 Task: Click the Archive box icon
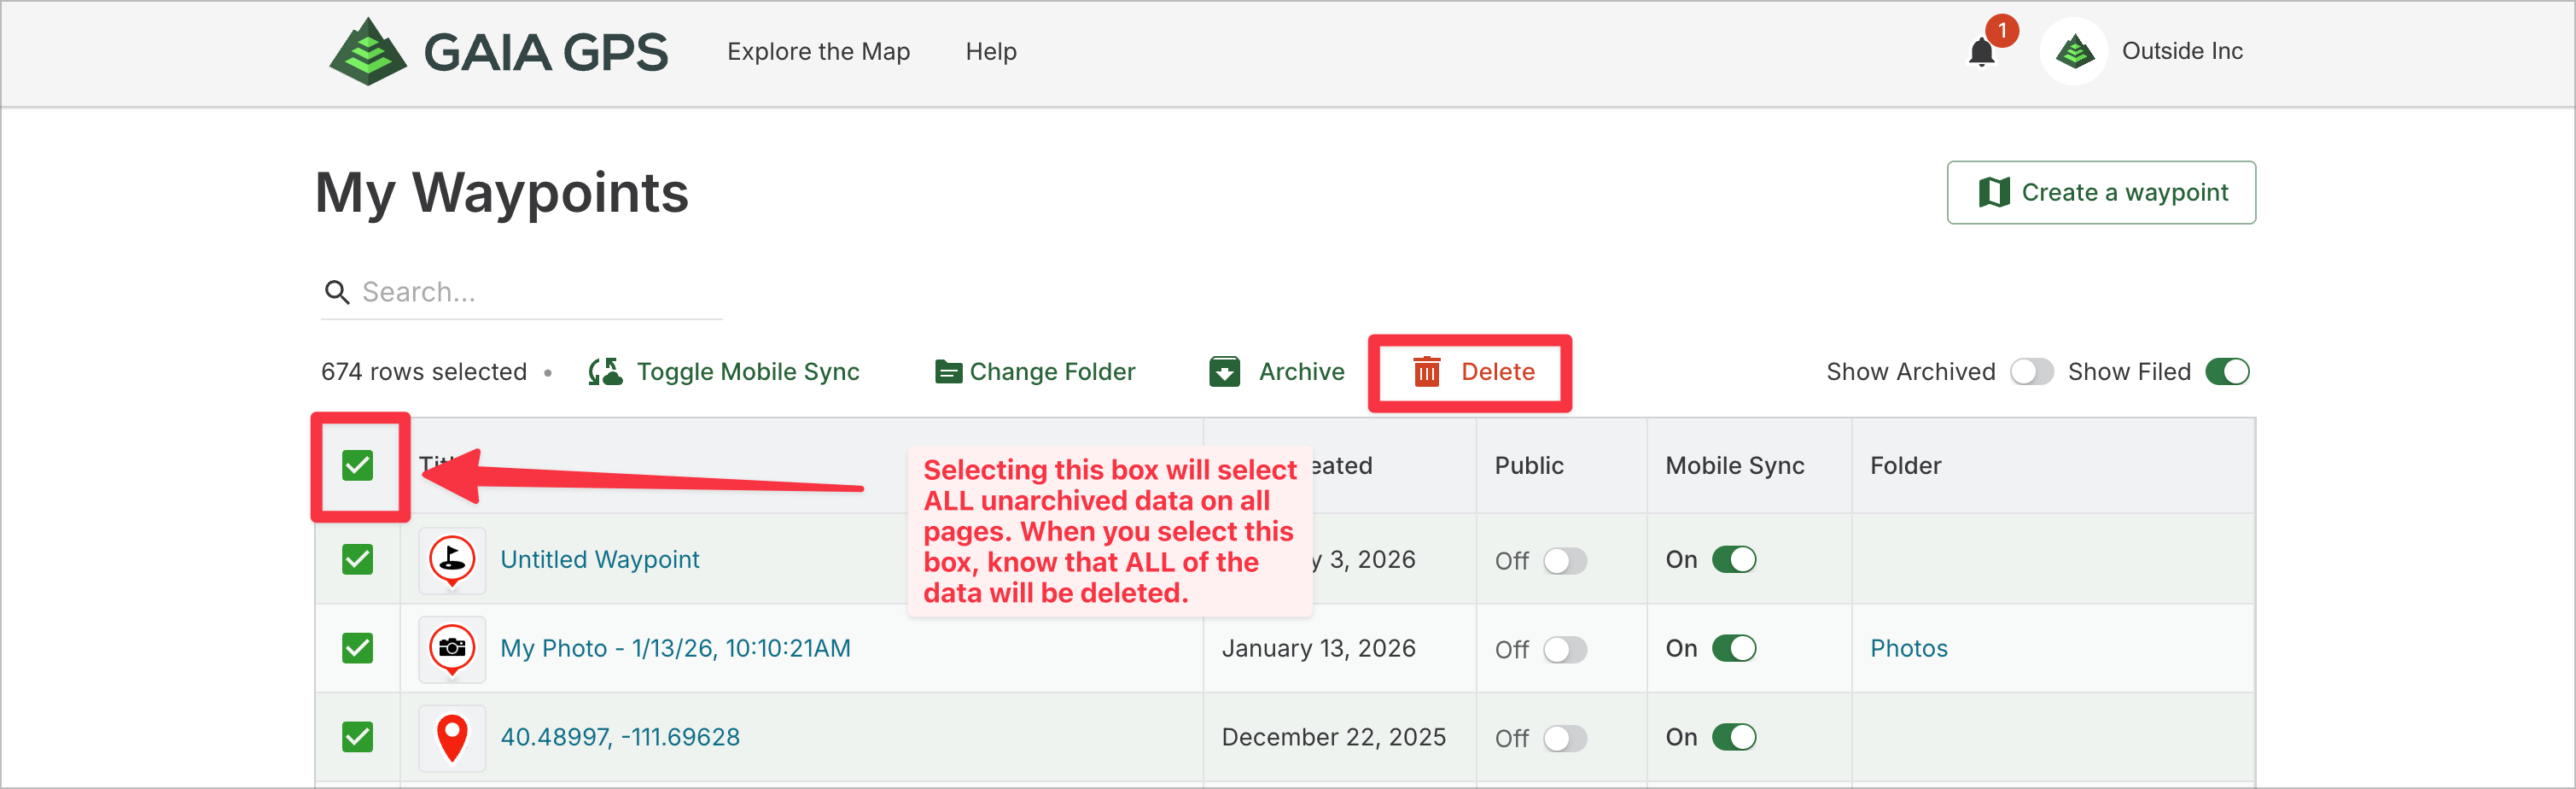pyautogui.click(x=1224, y=372)
